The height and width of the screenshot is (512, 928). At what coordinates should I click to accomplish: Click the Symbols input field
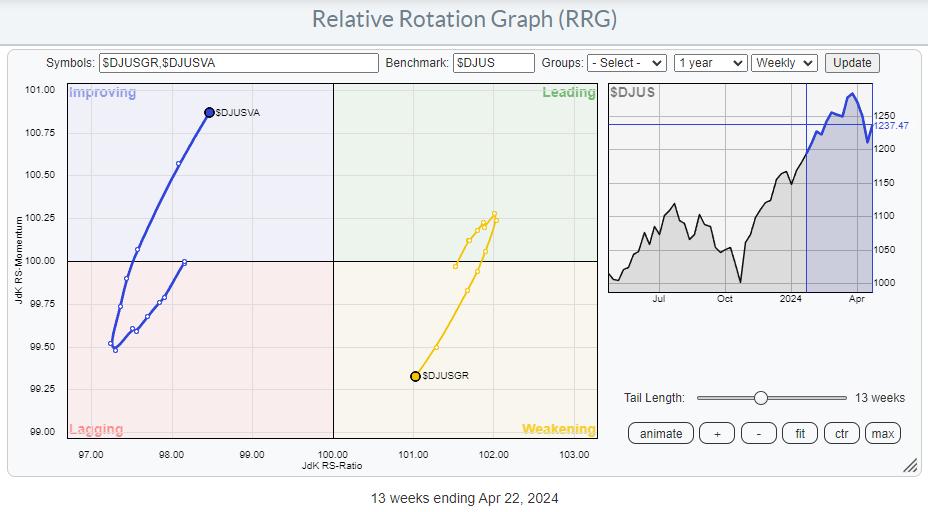pos(239,62)
